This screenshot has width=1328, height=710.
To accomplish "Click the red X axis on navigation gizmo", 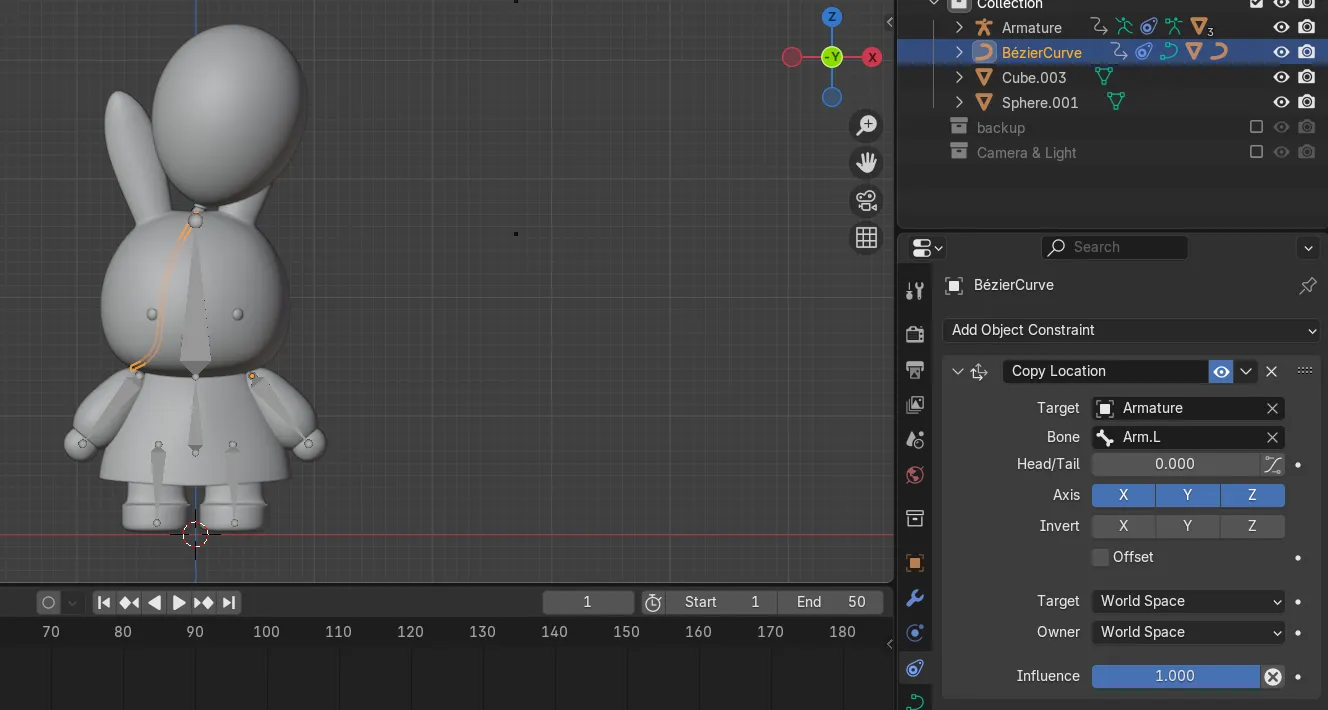I will 872,57.
